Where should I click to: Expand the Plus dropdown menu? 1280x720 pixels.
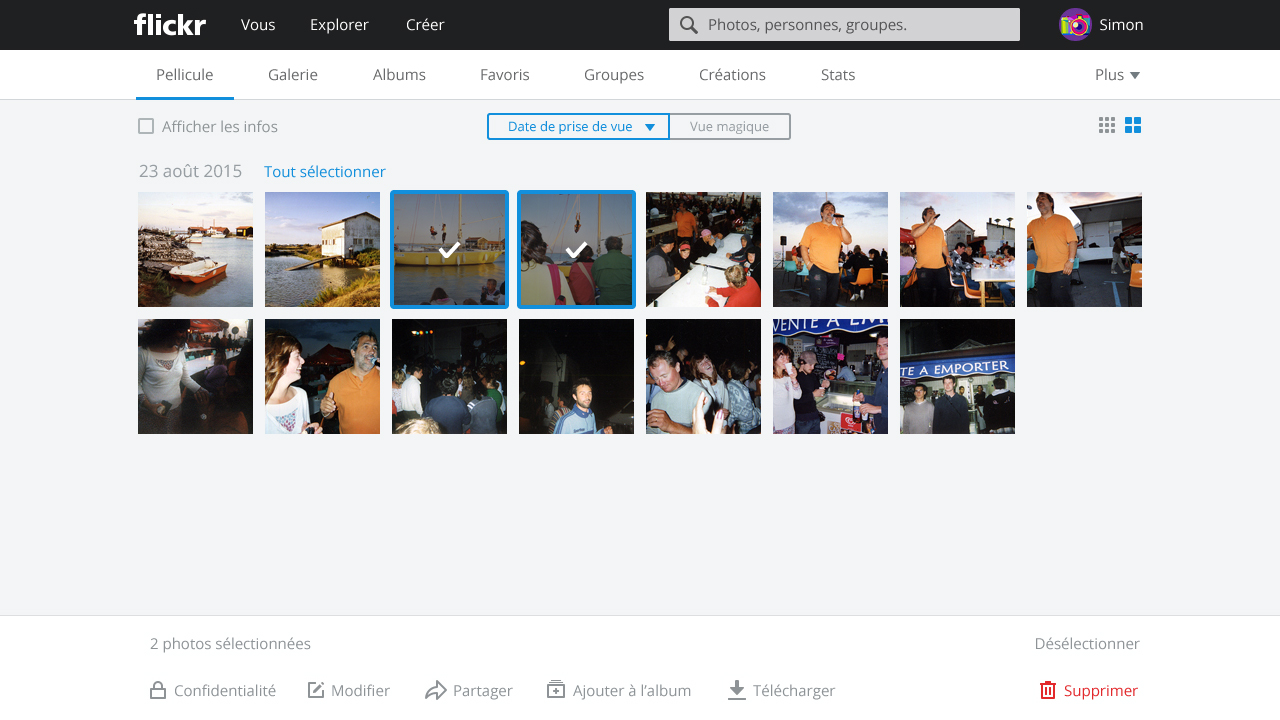(1117, 75)
